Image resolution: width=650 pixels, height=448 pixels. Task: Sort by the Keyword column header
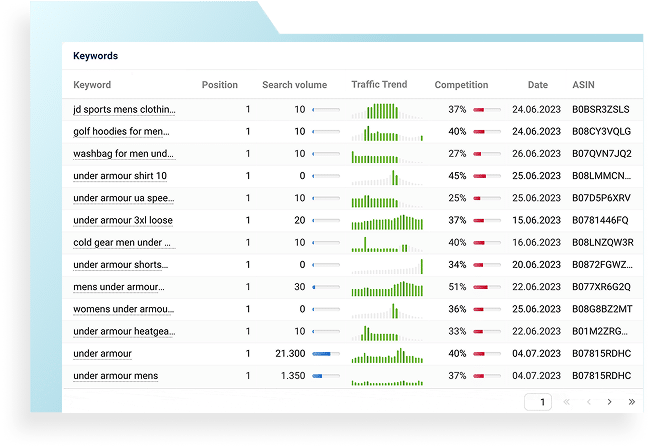92,85
